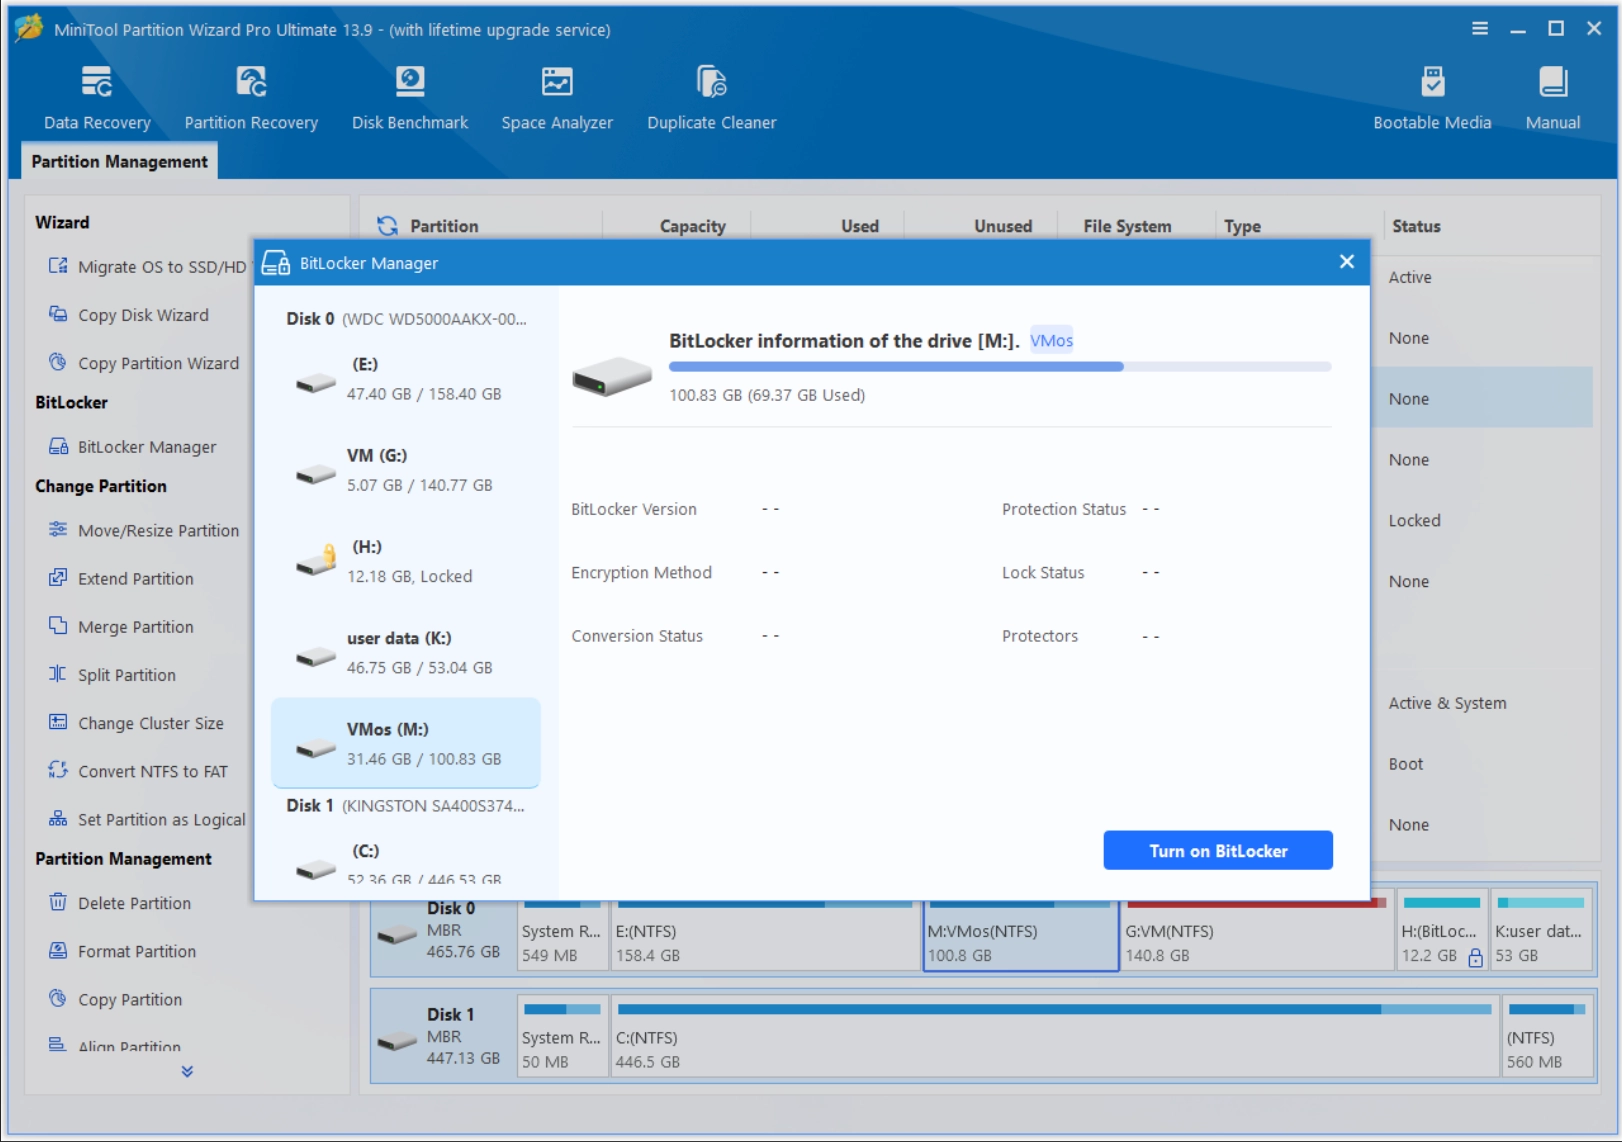This screenshot has height=1142, width=1622.
Task: Sort by File System column header
Action: (1127, 226)
